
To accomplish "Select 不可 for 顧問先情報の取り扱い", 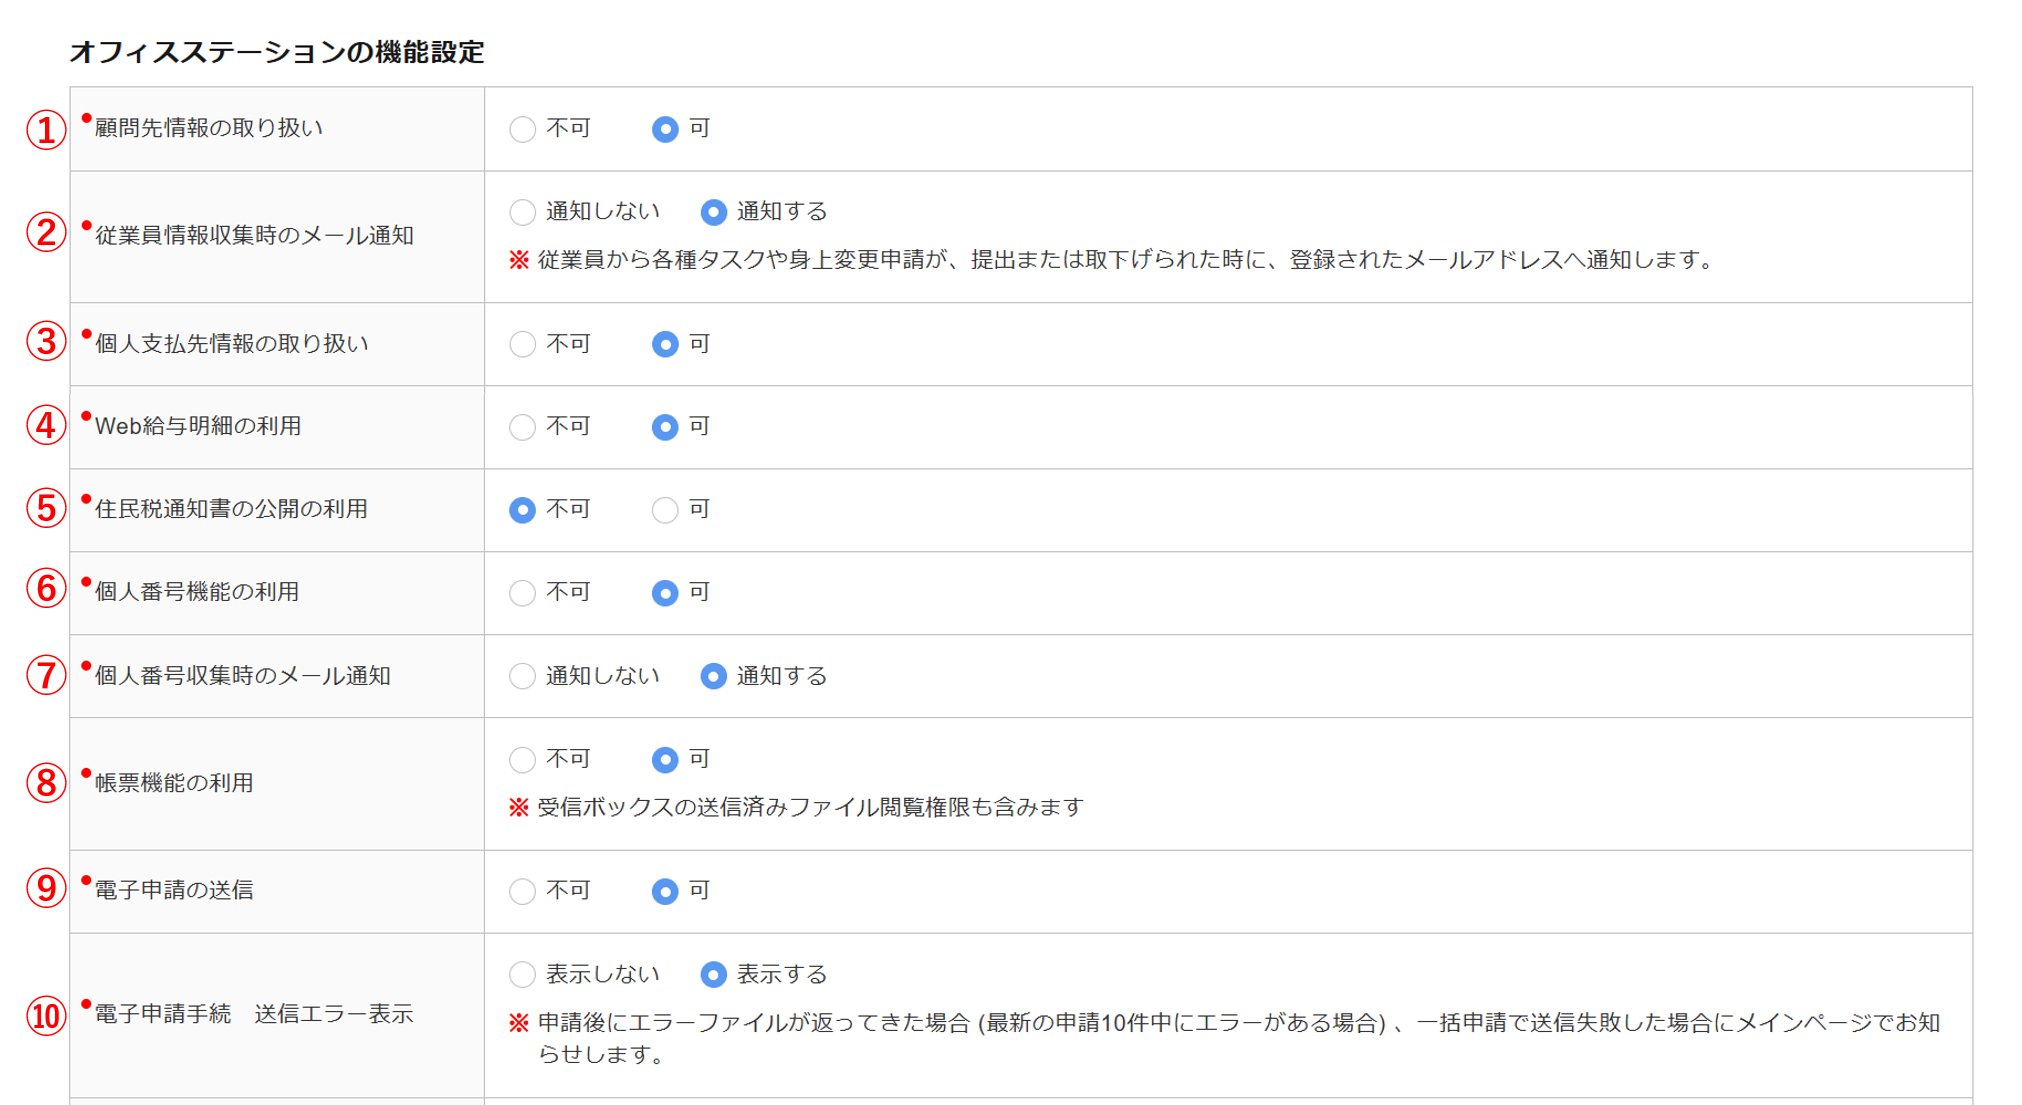I will pos(522,129).
